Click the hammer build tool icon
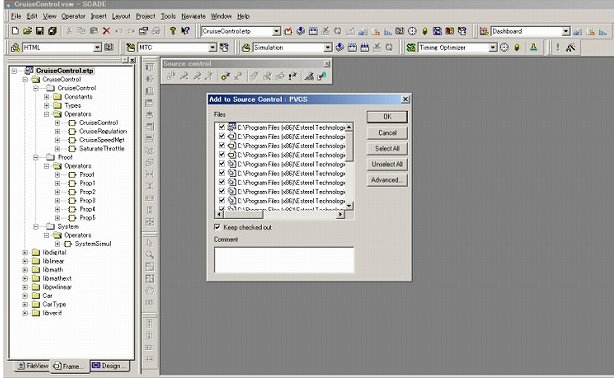The image size is (614, 378). [571, 47]
